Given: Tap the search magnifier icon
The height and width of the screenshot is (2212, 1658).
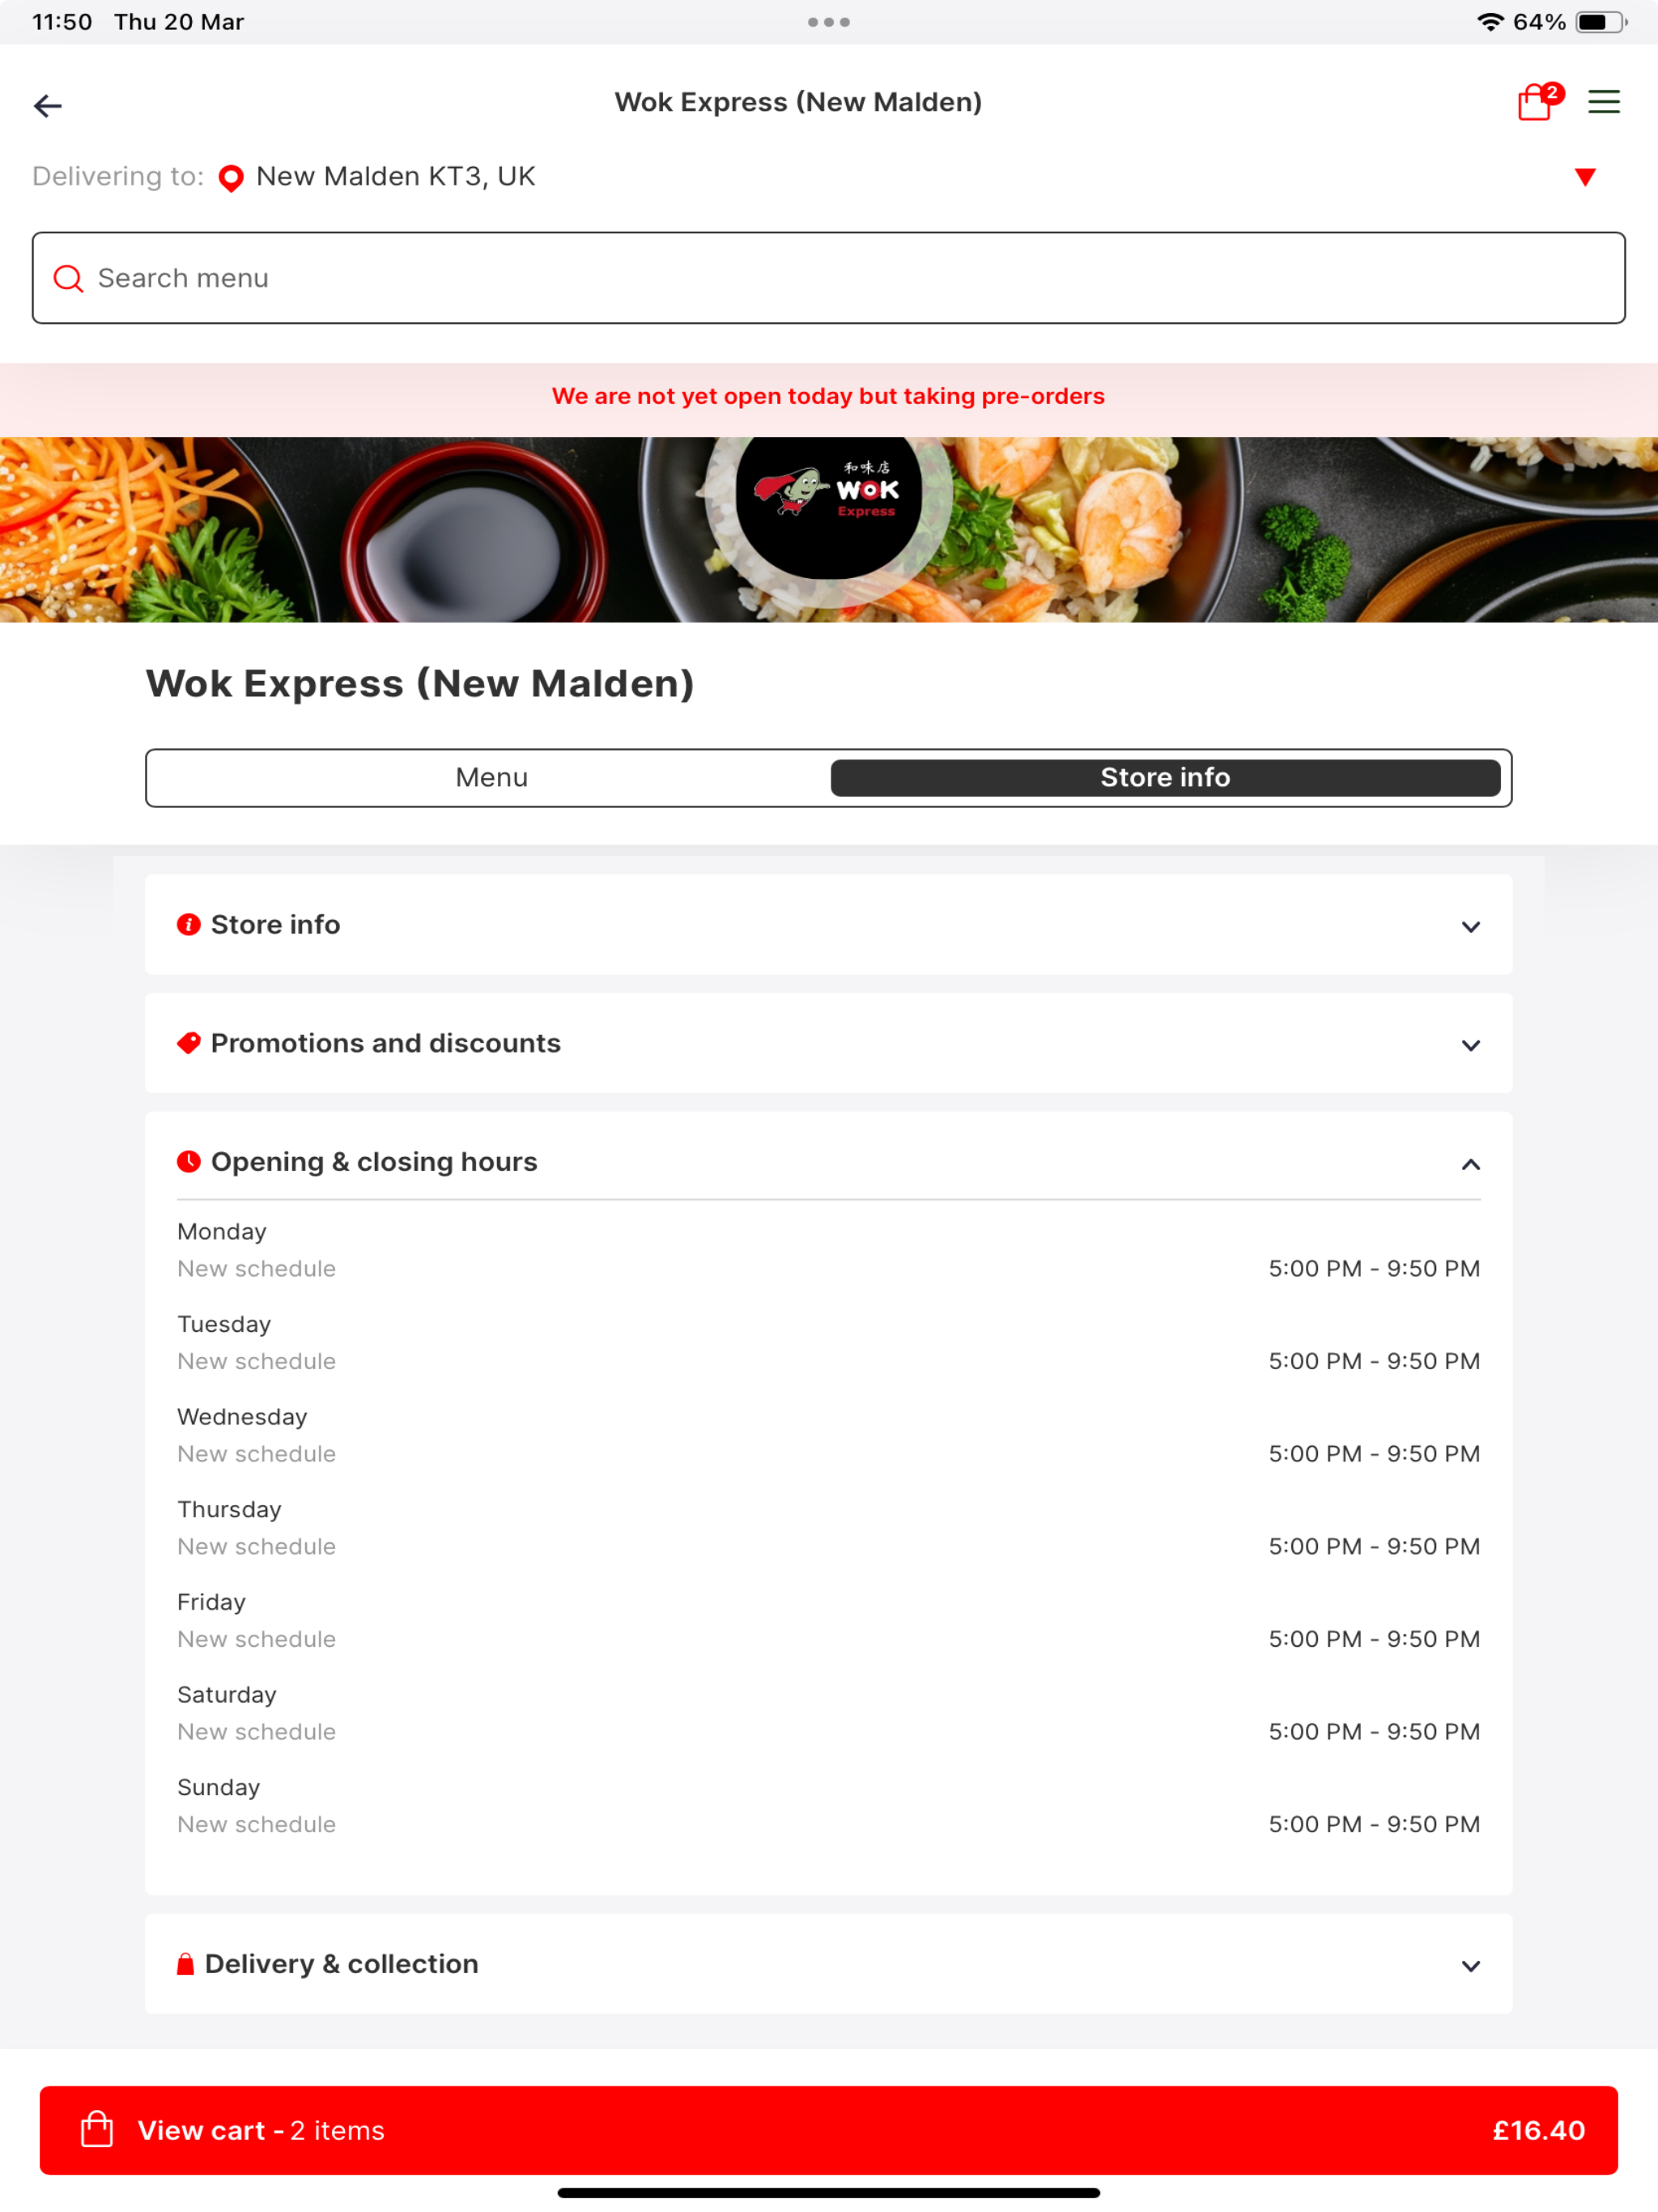Looking at the screenshot, I should click(x=68, y=278).
